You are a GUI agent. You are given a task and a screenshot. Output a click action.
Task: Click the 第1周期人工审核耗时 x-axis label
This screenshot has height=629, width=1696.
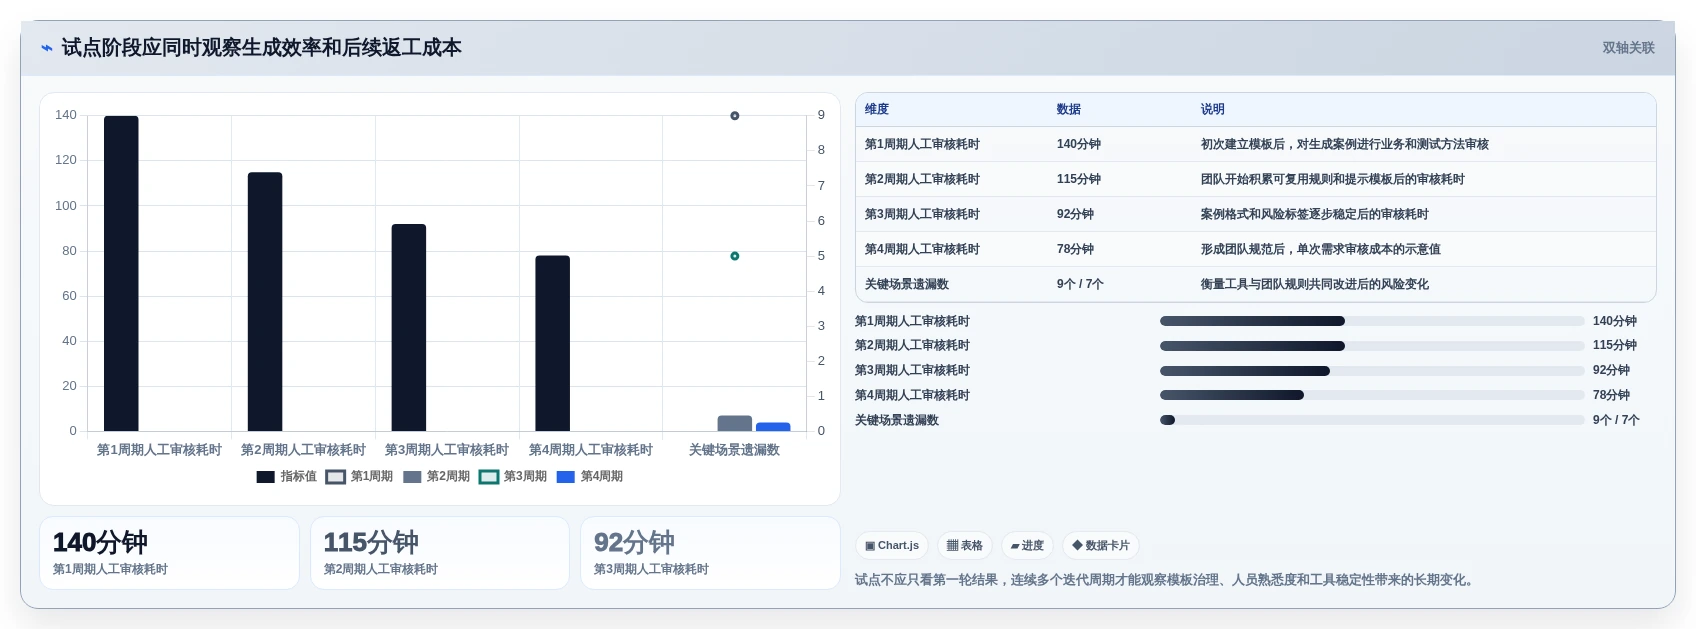(159, 450)
